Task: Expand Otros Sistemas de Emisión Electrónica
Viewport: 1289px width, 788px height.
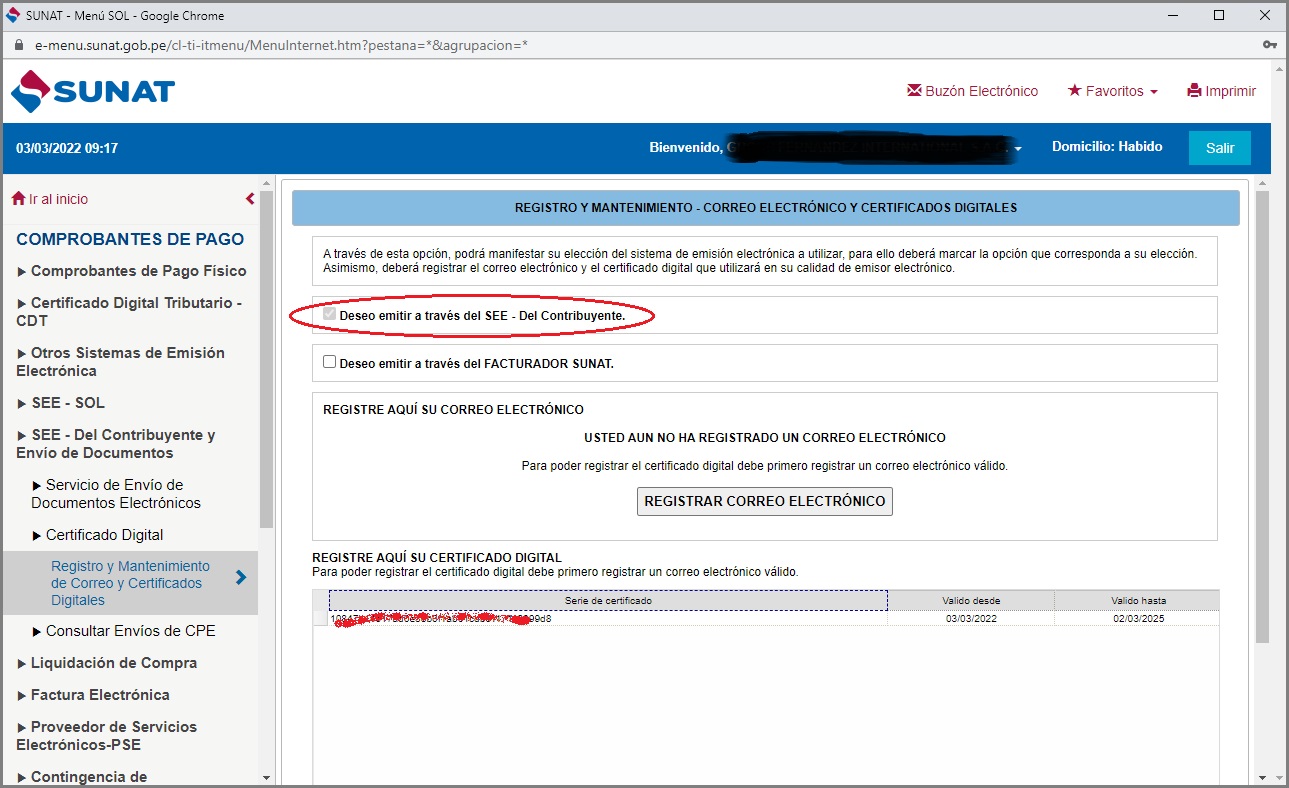Action: tap(120, 362)
